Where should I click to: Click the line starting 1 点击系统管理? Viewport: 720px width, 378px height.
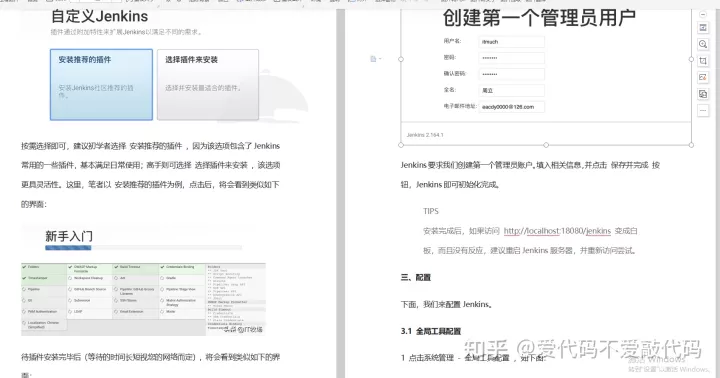(x=473, y=358)
